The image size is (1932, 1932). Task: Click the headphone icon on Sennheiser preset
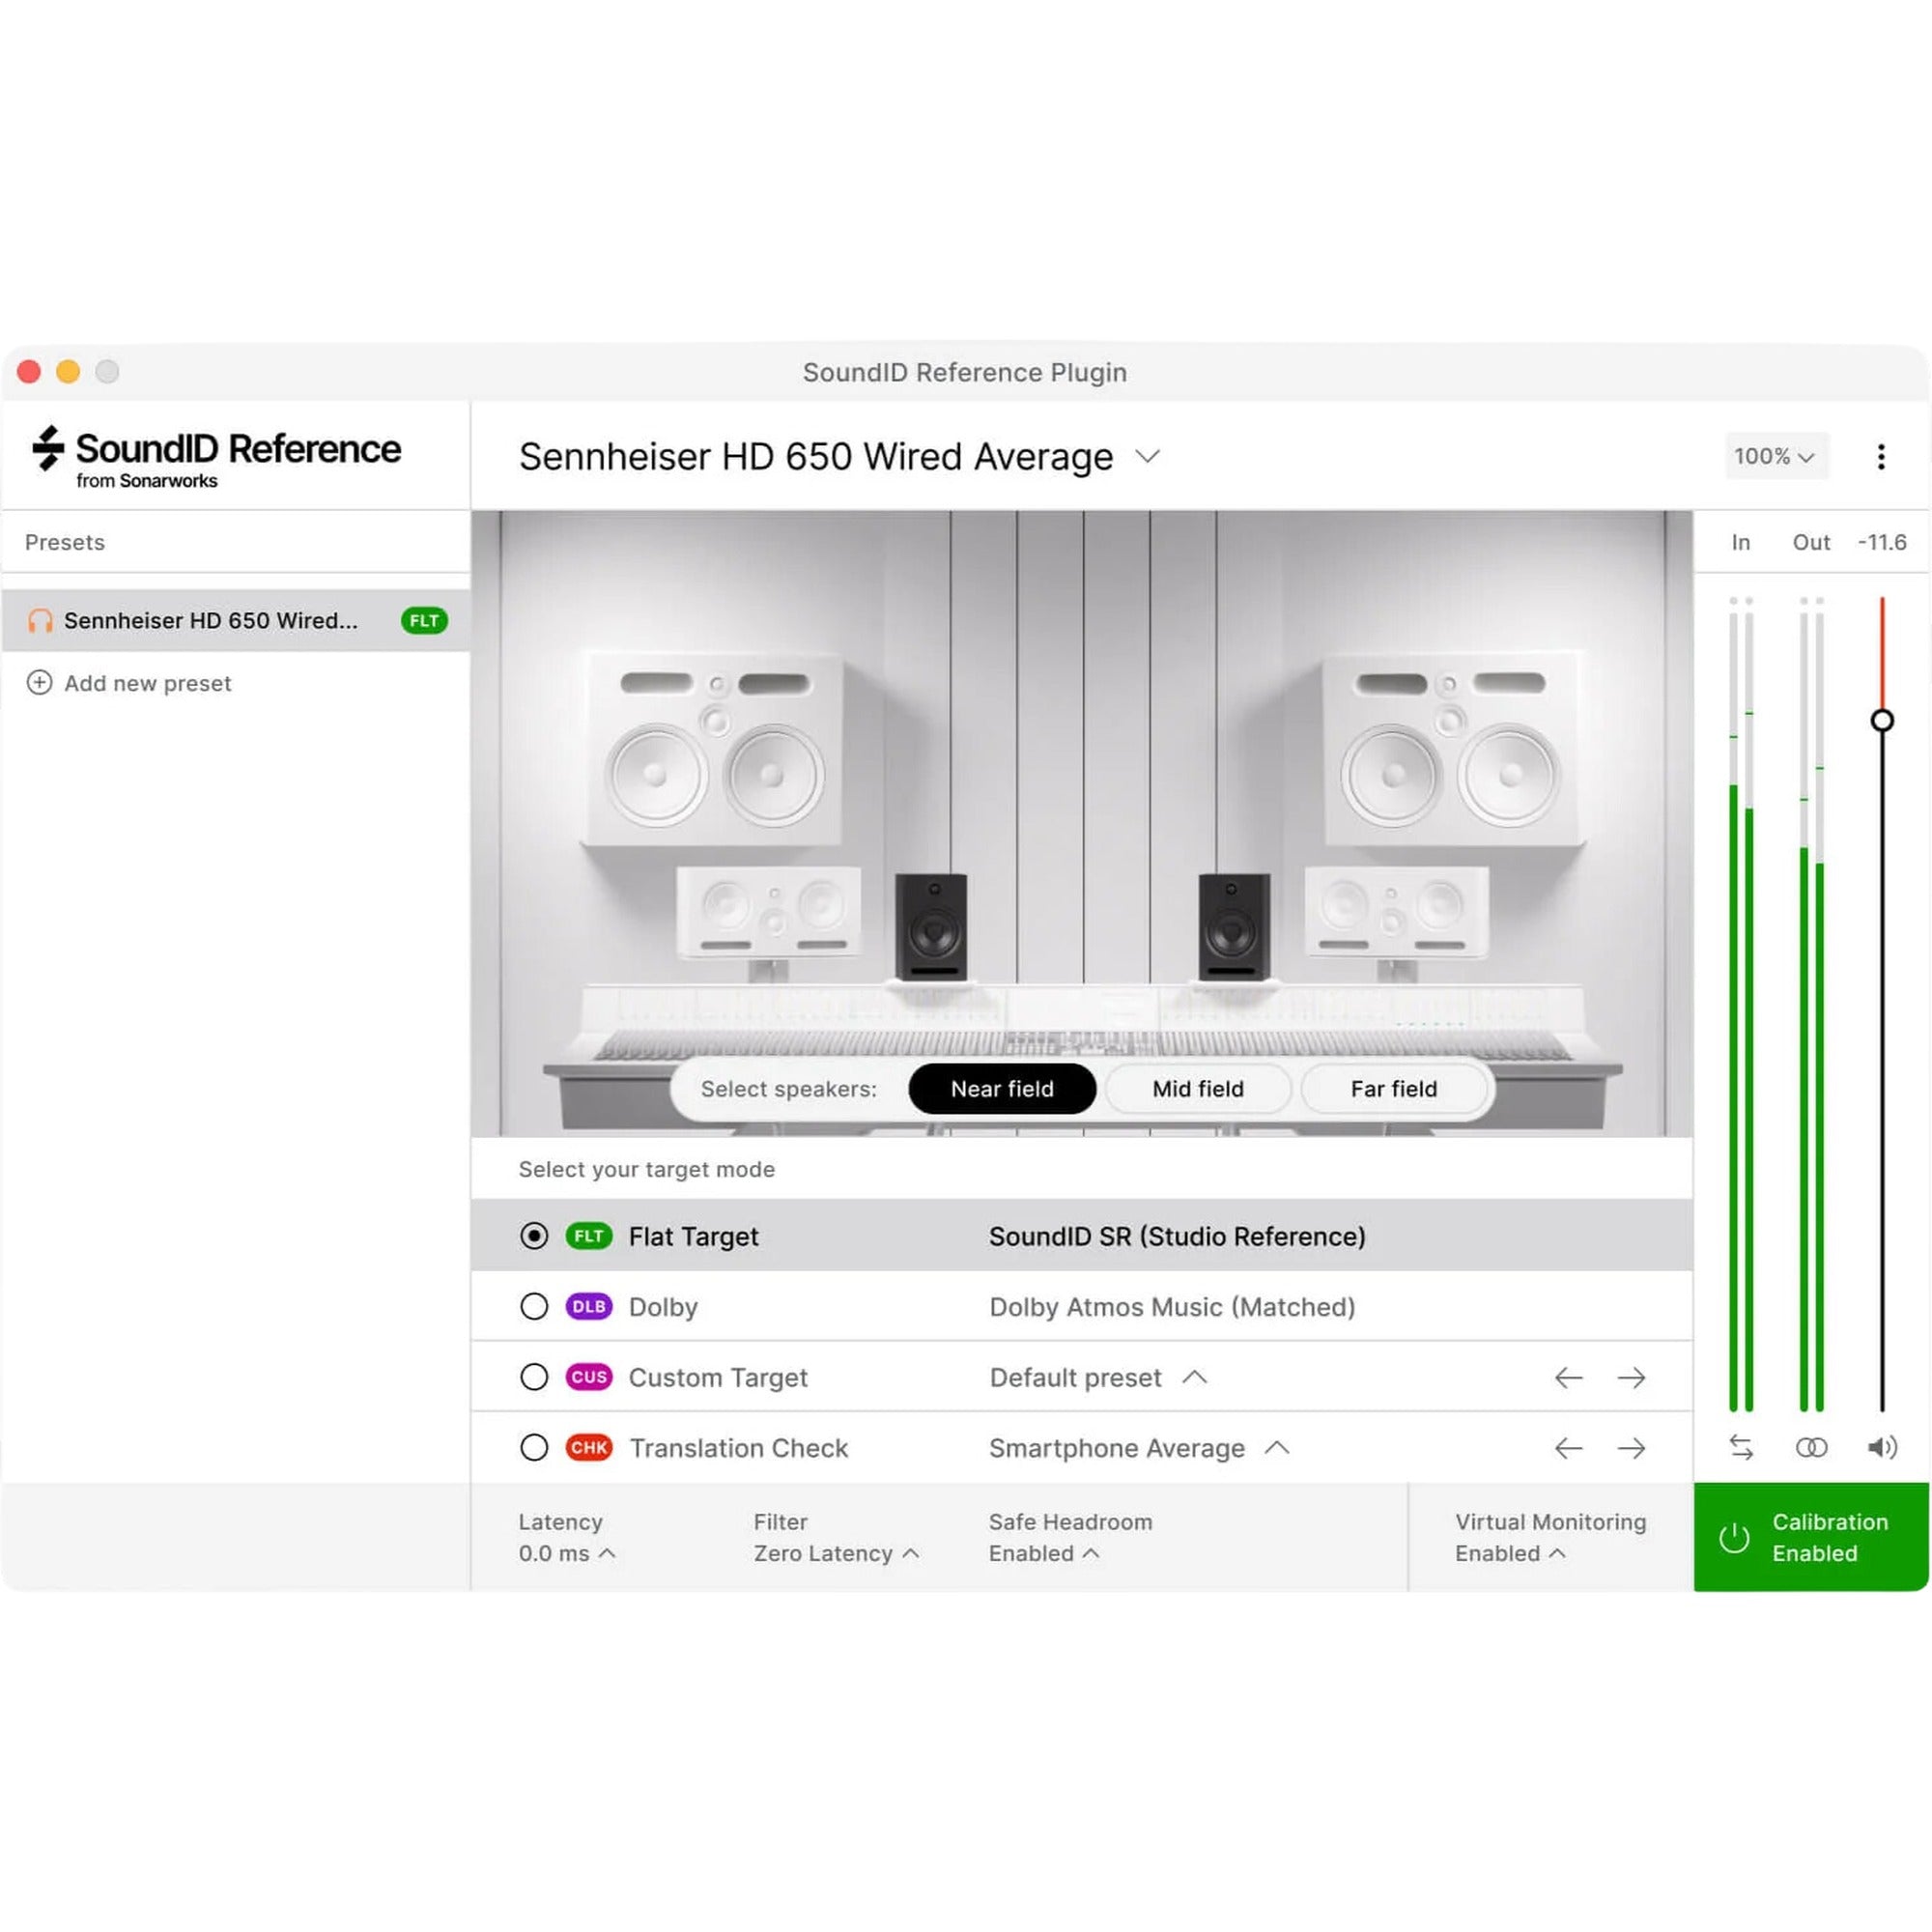point(40,621)
